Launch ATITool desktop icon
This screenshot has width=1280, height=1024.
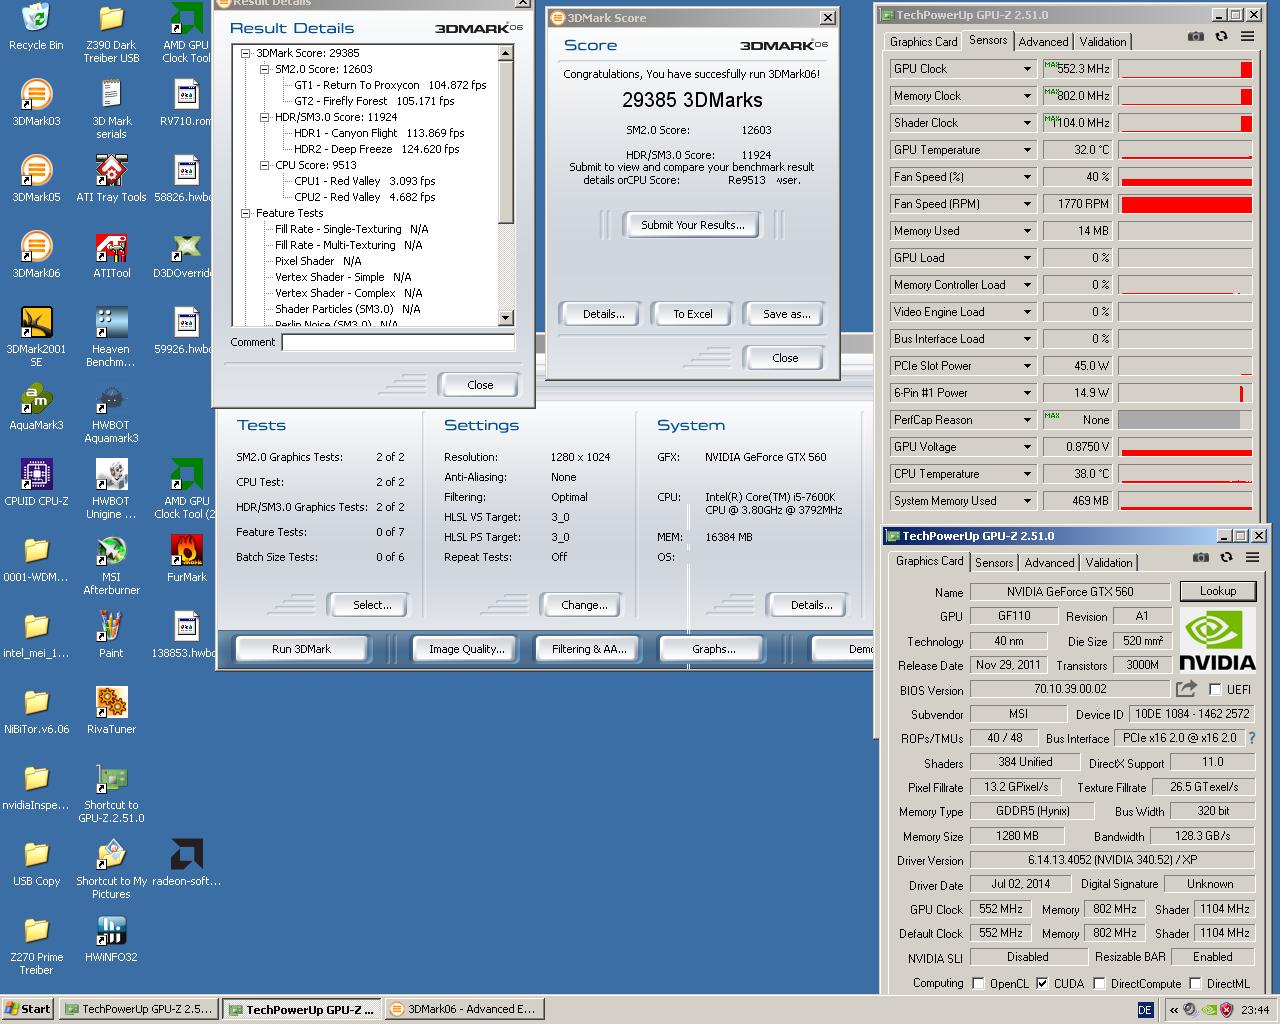pyautogui.click(x=111, y=255)
